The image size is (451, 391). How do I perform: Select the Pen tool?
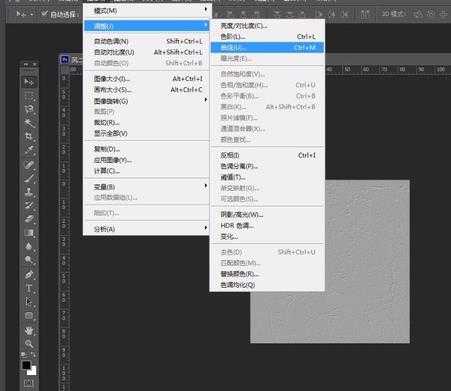29,274
